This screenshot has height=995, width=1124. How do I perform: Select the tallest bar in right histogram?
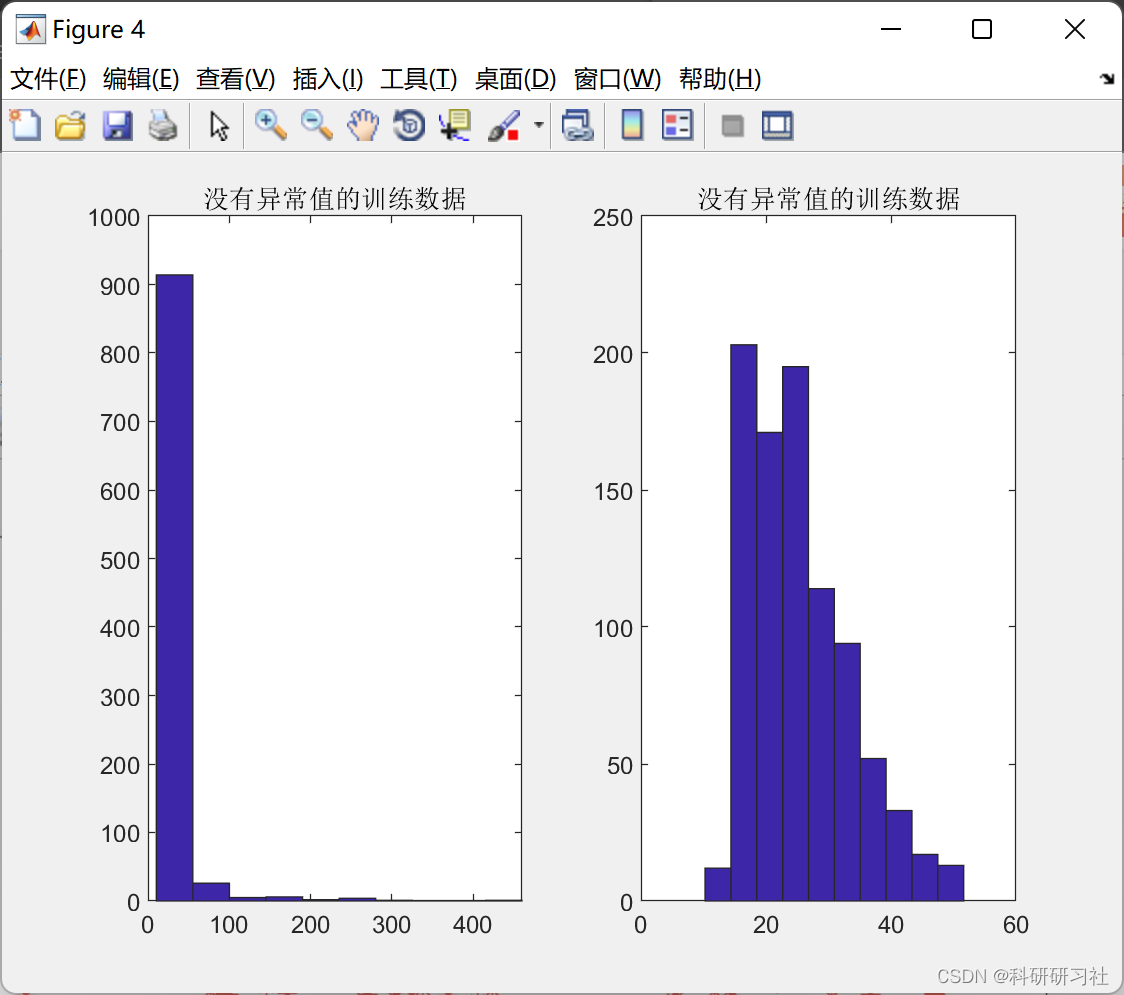pyautogui.click(x=743, y=622)
